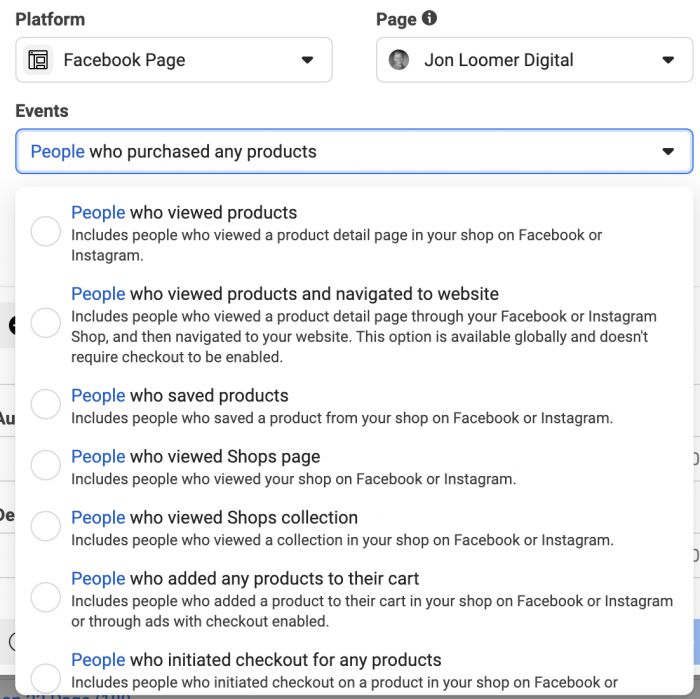
Task: Click the Jon Loomer Digital profile picture
Action: point(399,60)
